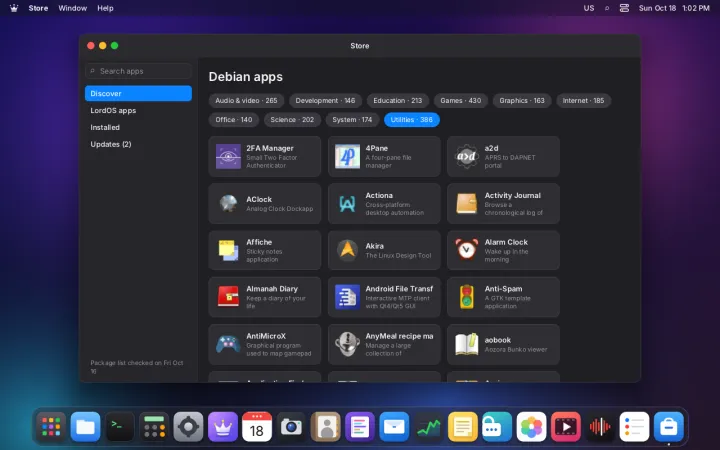Click the Actiona app icon
Viewport: 720px width, 450px height.
point(348,203)
